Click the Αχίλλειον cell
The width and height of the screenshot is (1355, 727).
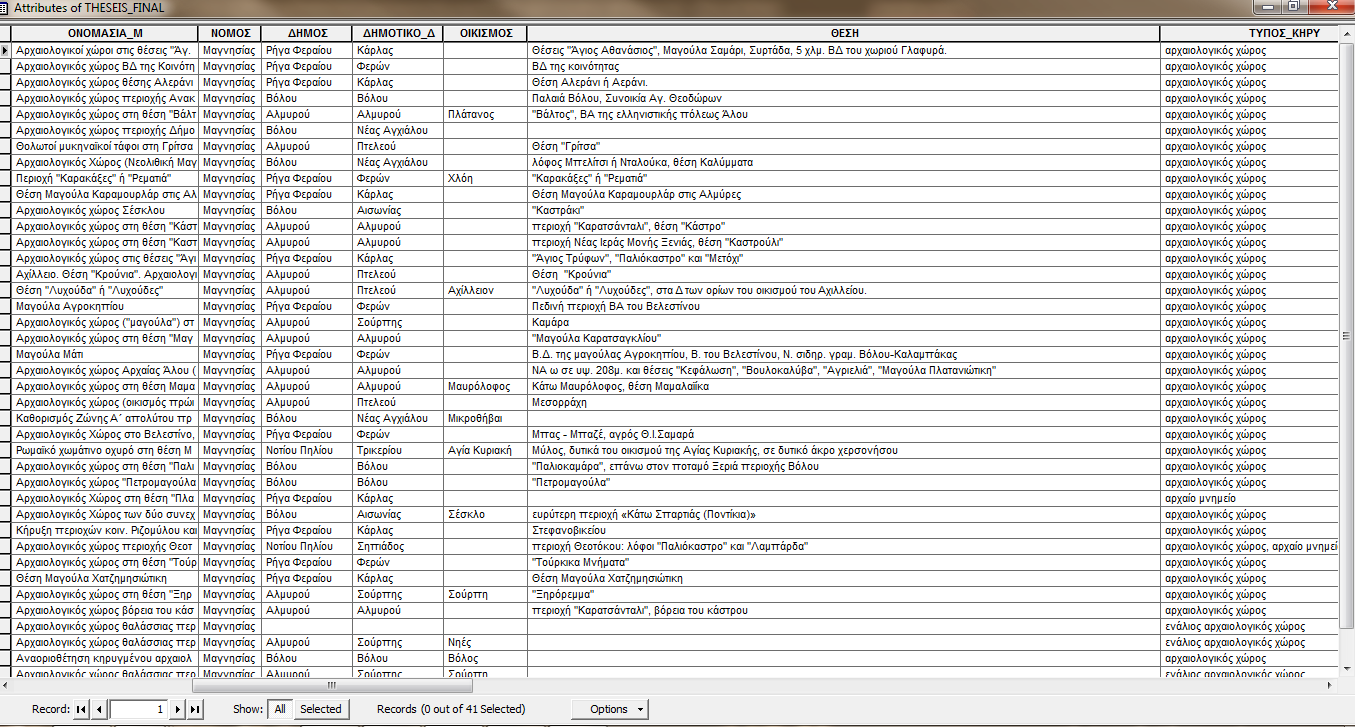click(x=486, y=290)
